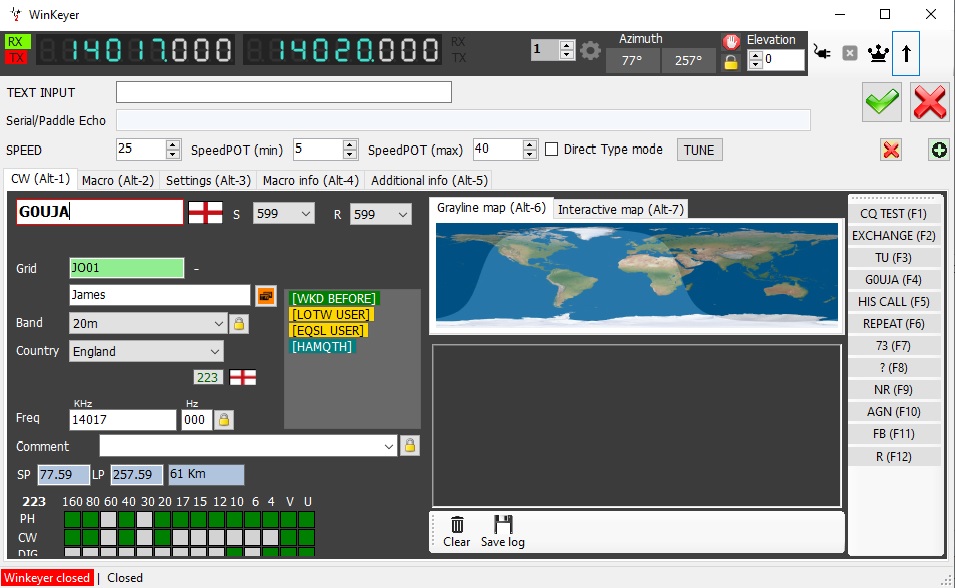Select Interactive map (Alt-7) tab
The width and height of the screenshot is (955, 588).
pyautogui.click(x=621, y=210)
